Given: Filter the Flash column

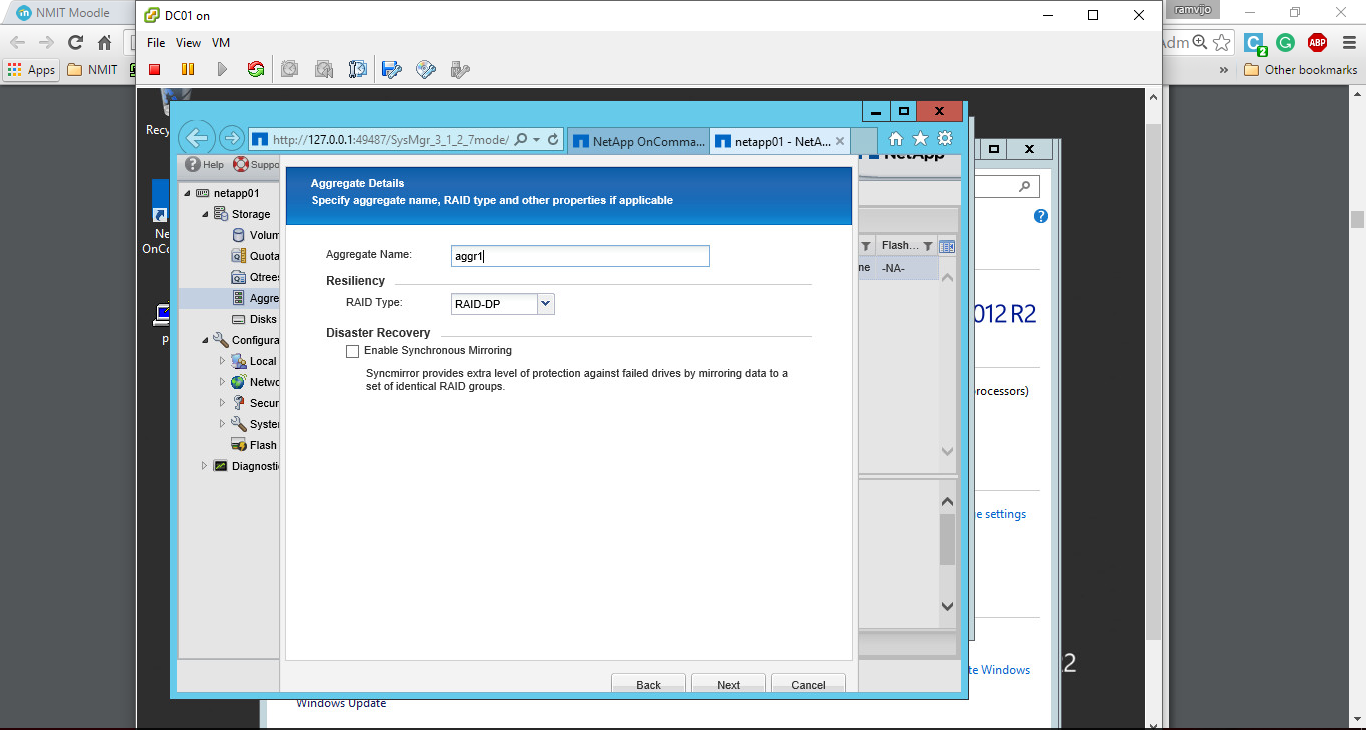Looking at the screenshot, I should pyautogui.click(x=927, y=246).
